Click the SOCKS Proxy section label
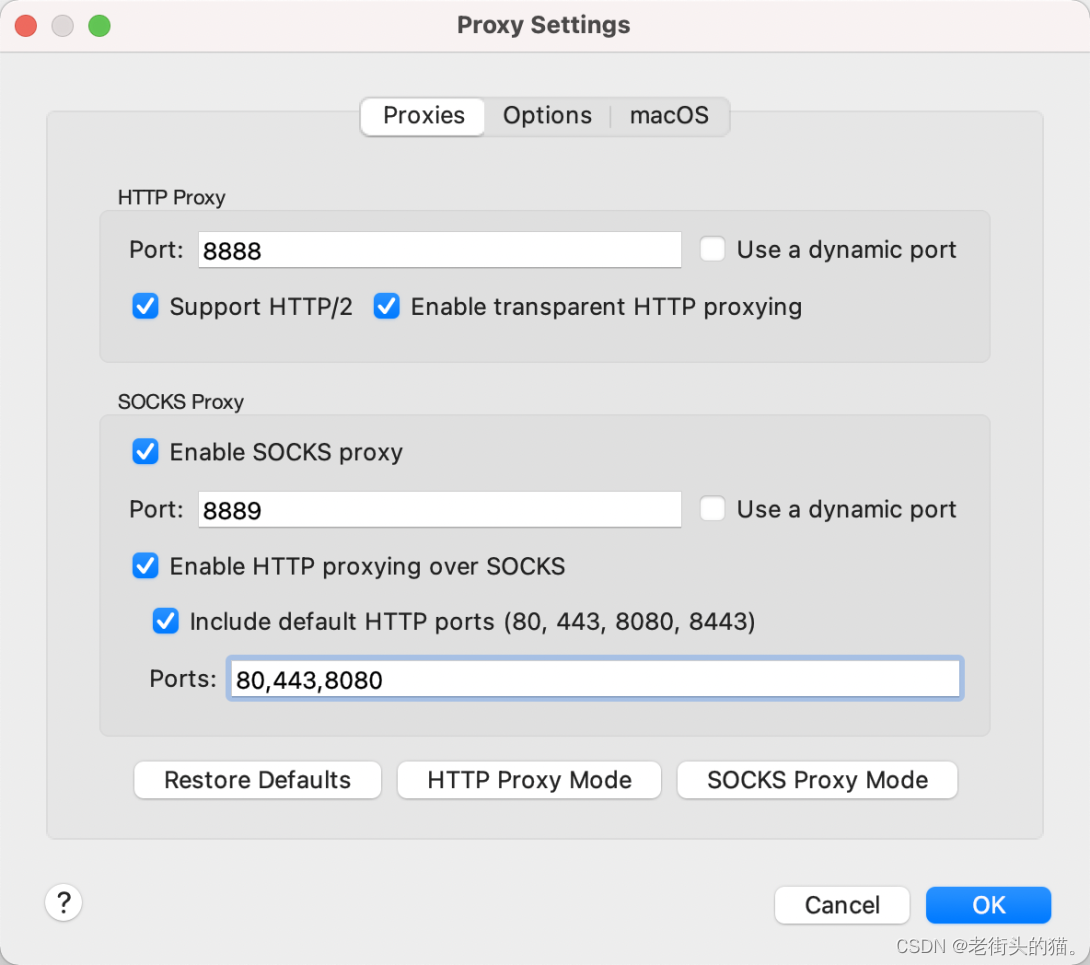Image resolution: width=1090 pixels, height=965 pixels. (x=181, y=402)
